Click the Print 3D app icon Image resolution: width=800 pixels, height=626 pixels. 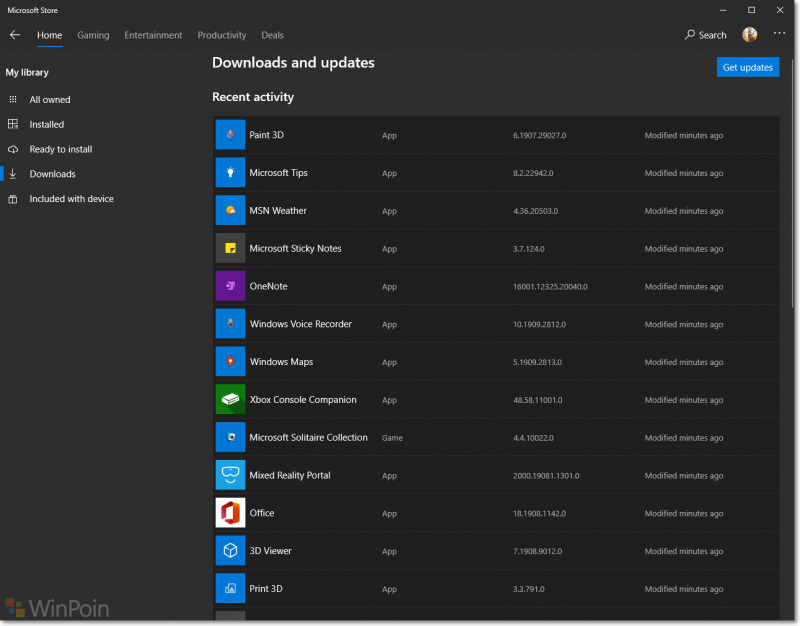click(x=230, y=588)
